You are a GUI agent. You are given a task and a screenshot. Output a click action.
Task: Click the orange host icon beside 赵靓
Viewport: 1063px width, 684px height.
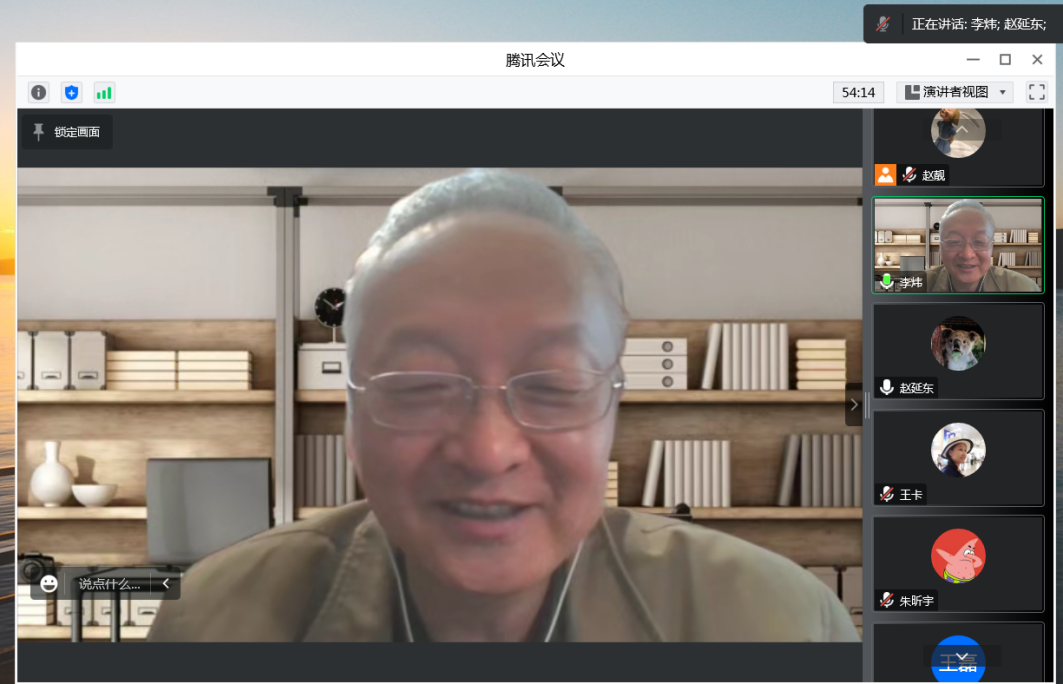pyautogui.click(x=885, y=175)
